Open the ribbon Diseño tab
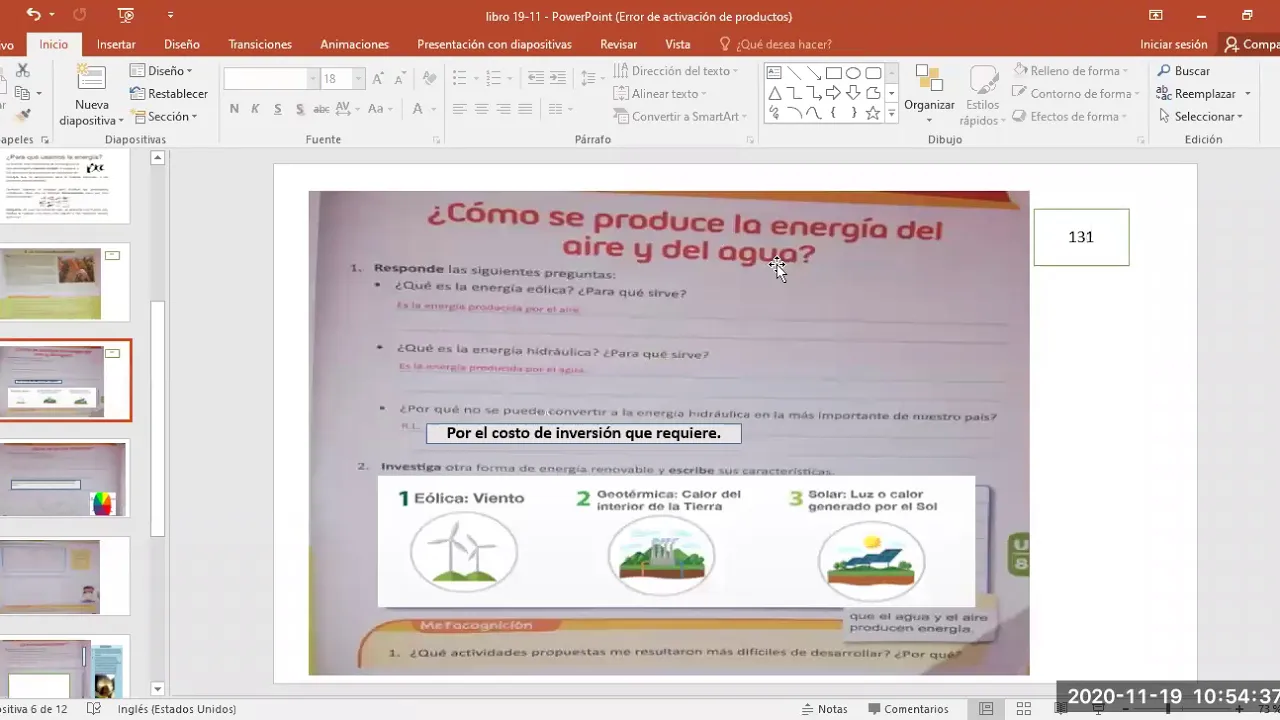The image size is (1280, 720). pyautogui.click(x=182, y=44)
